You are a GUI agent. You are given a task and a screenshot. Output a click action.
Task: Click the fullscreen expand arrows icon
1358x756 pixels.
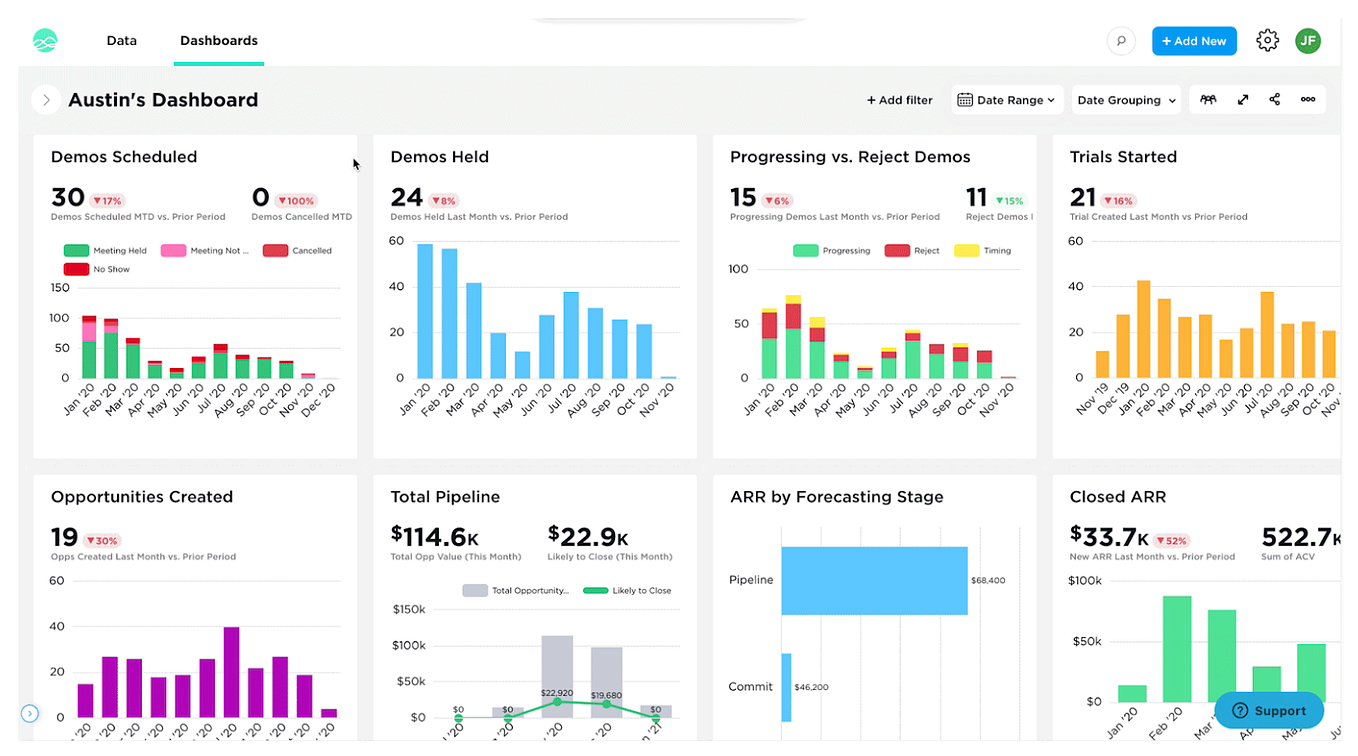coord(1242,99)
